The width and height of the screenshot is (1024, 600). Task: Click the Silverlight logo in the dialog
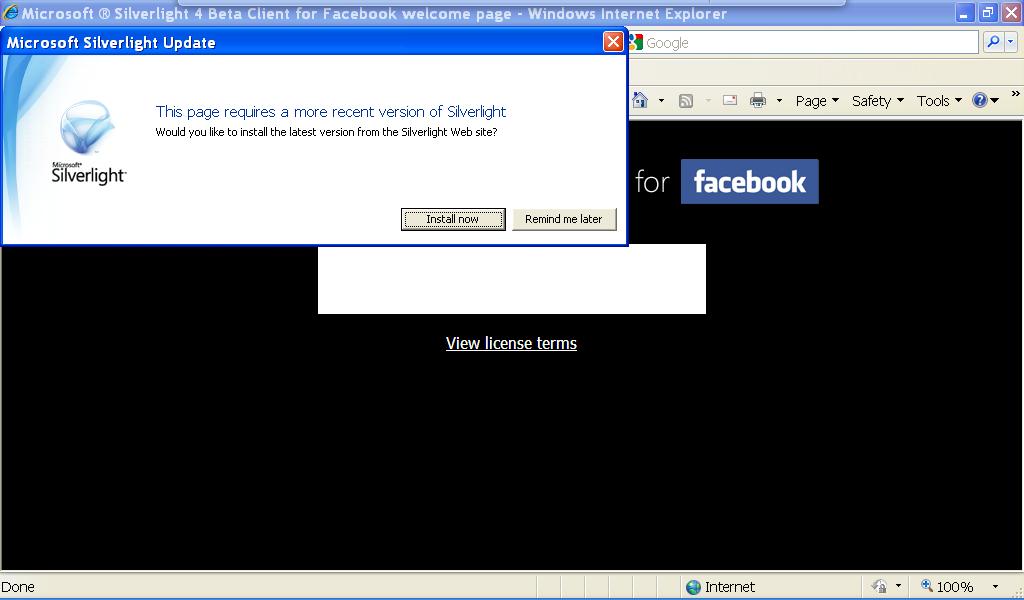[x=88, y=143]
